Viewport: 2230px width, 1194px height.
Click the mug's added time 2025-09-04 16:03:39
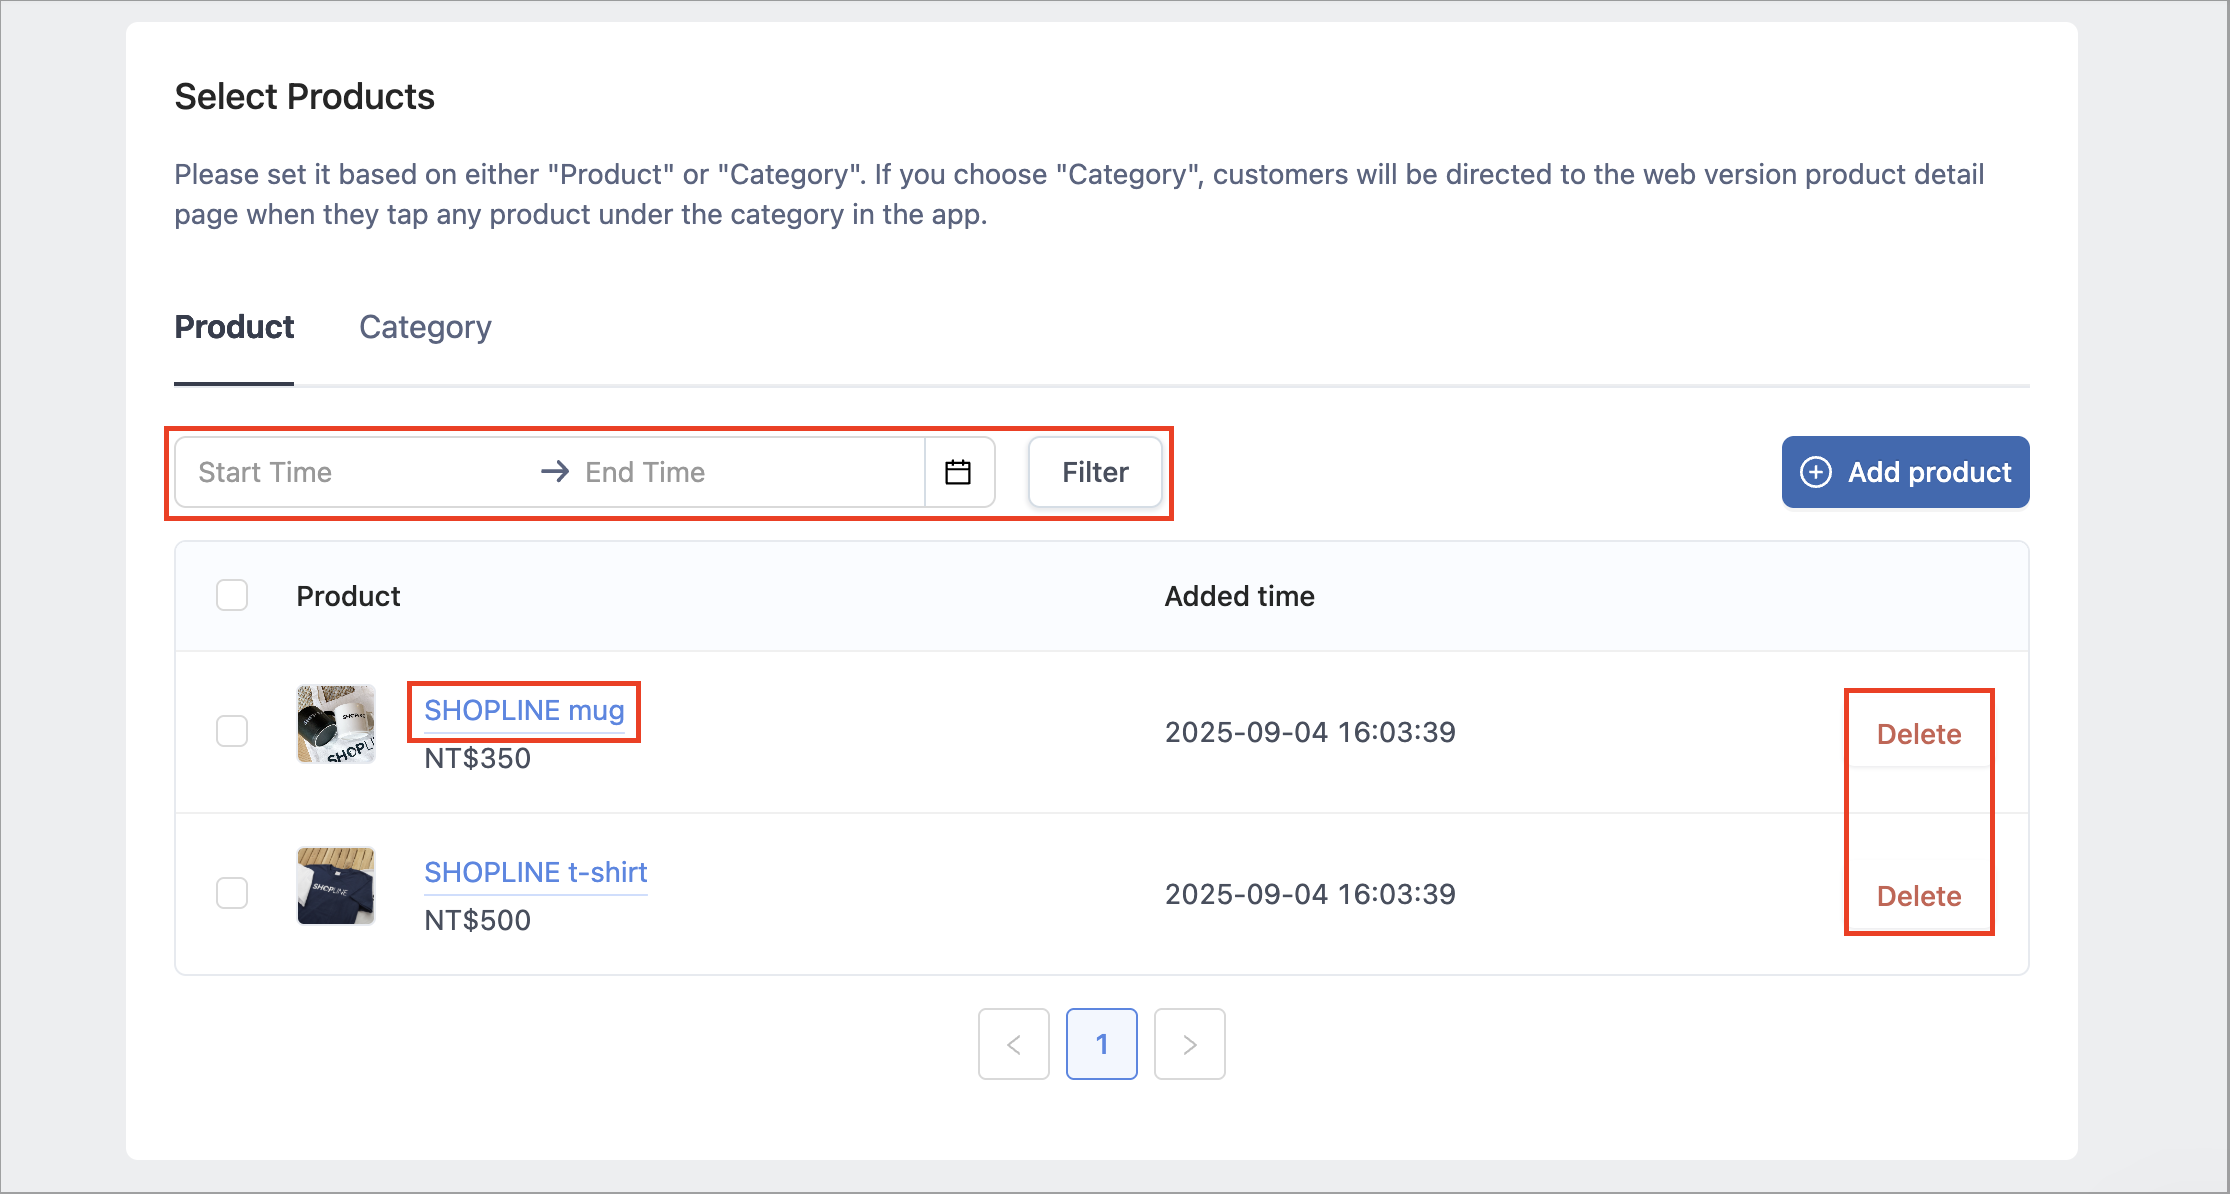1310,732
